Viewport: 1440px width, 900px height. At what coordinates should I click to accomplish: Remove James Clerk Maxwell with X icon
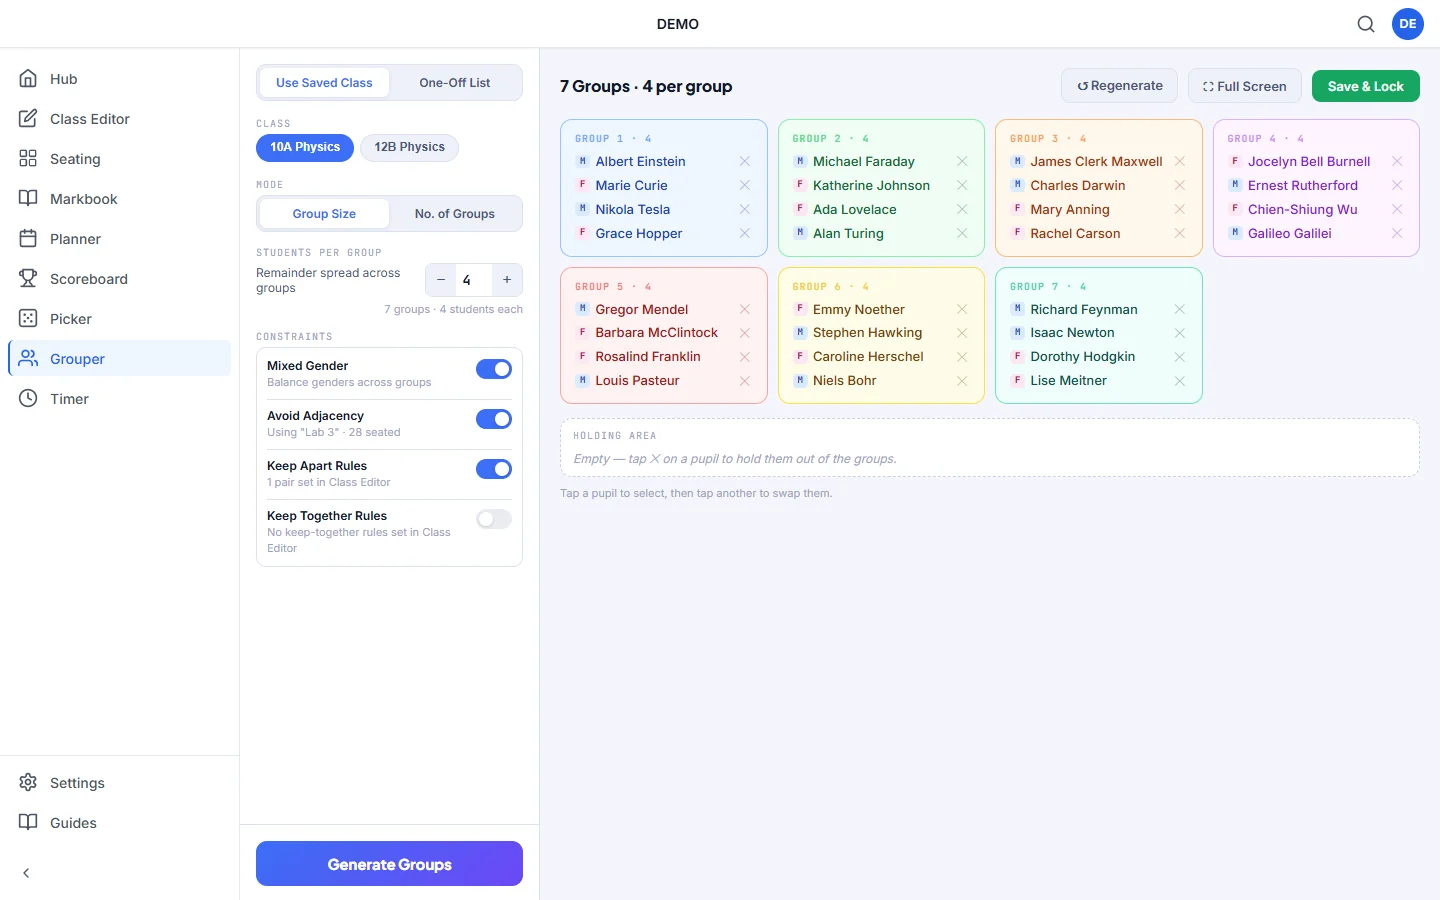pyautogui.click(x=1180, y=161)
